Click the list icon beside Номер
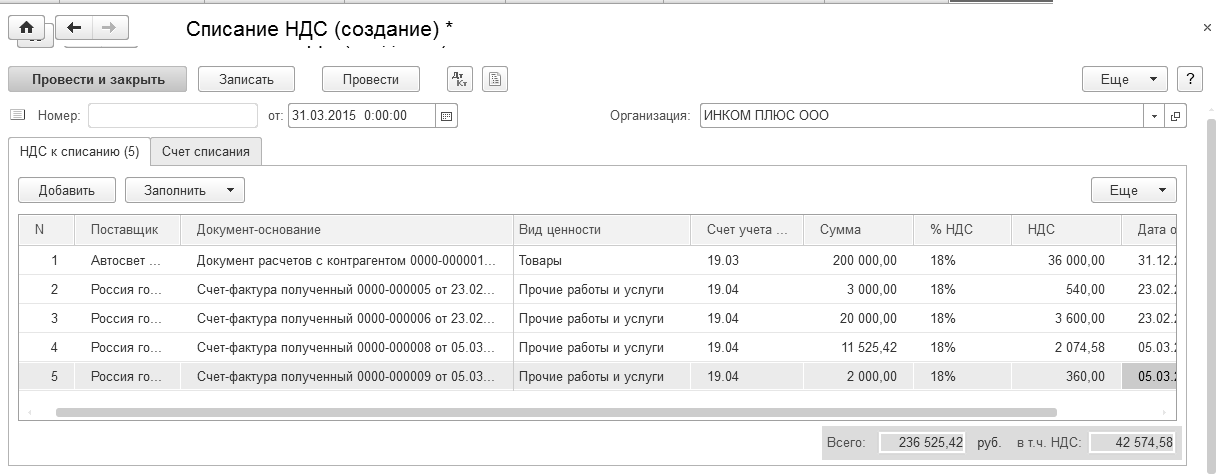The width and height of the screenshot is (1220, 475). pyautogui.click(x=17, y=116)
